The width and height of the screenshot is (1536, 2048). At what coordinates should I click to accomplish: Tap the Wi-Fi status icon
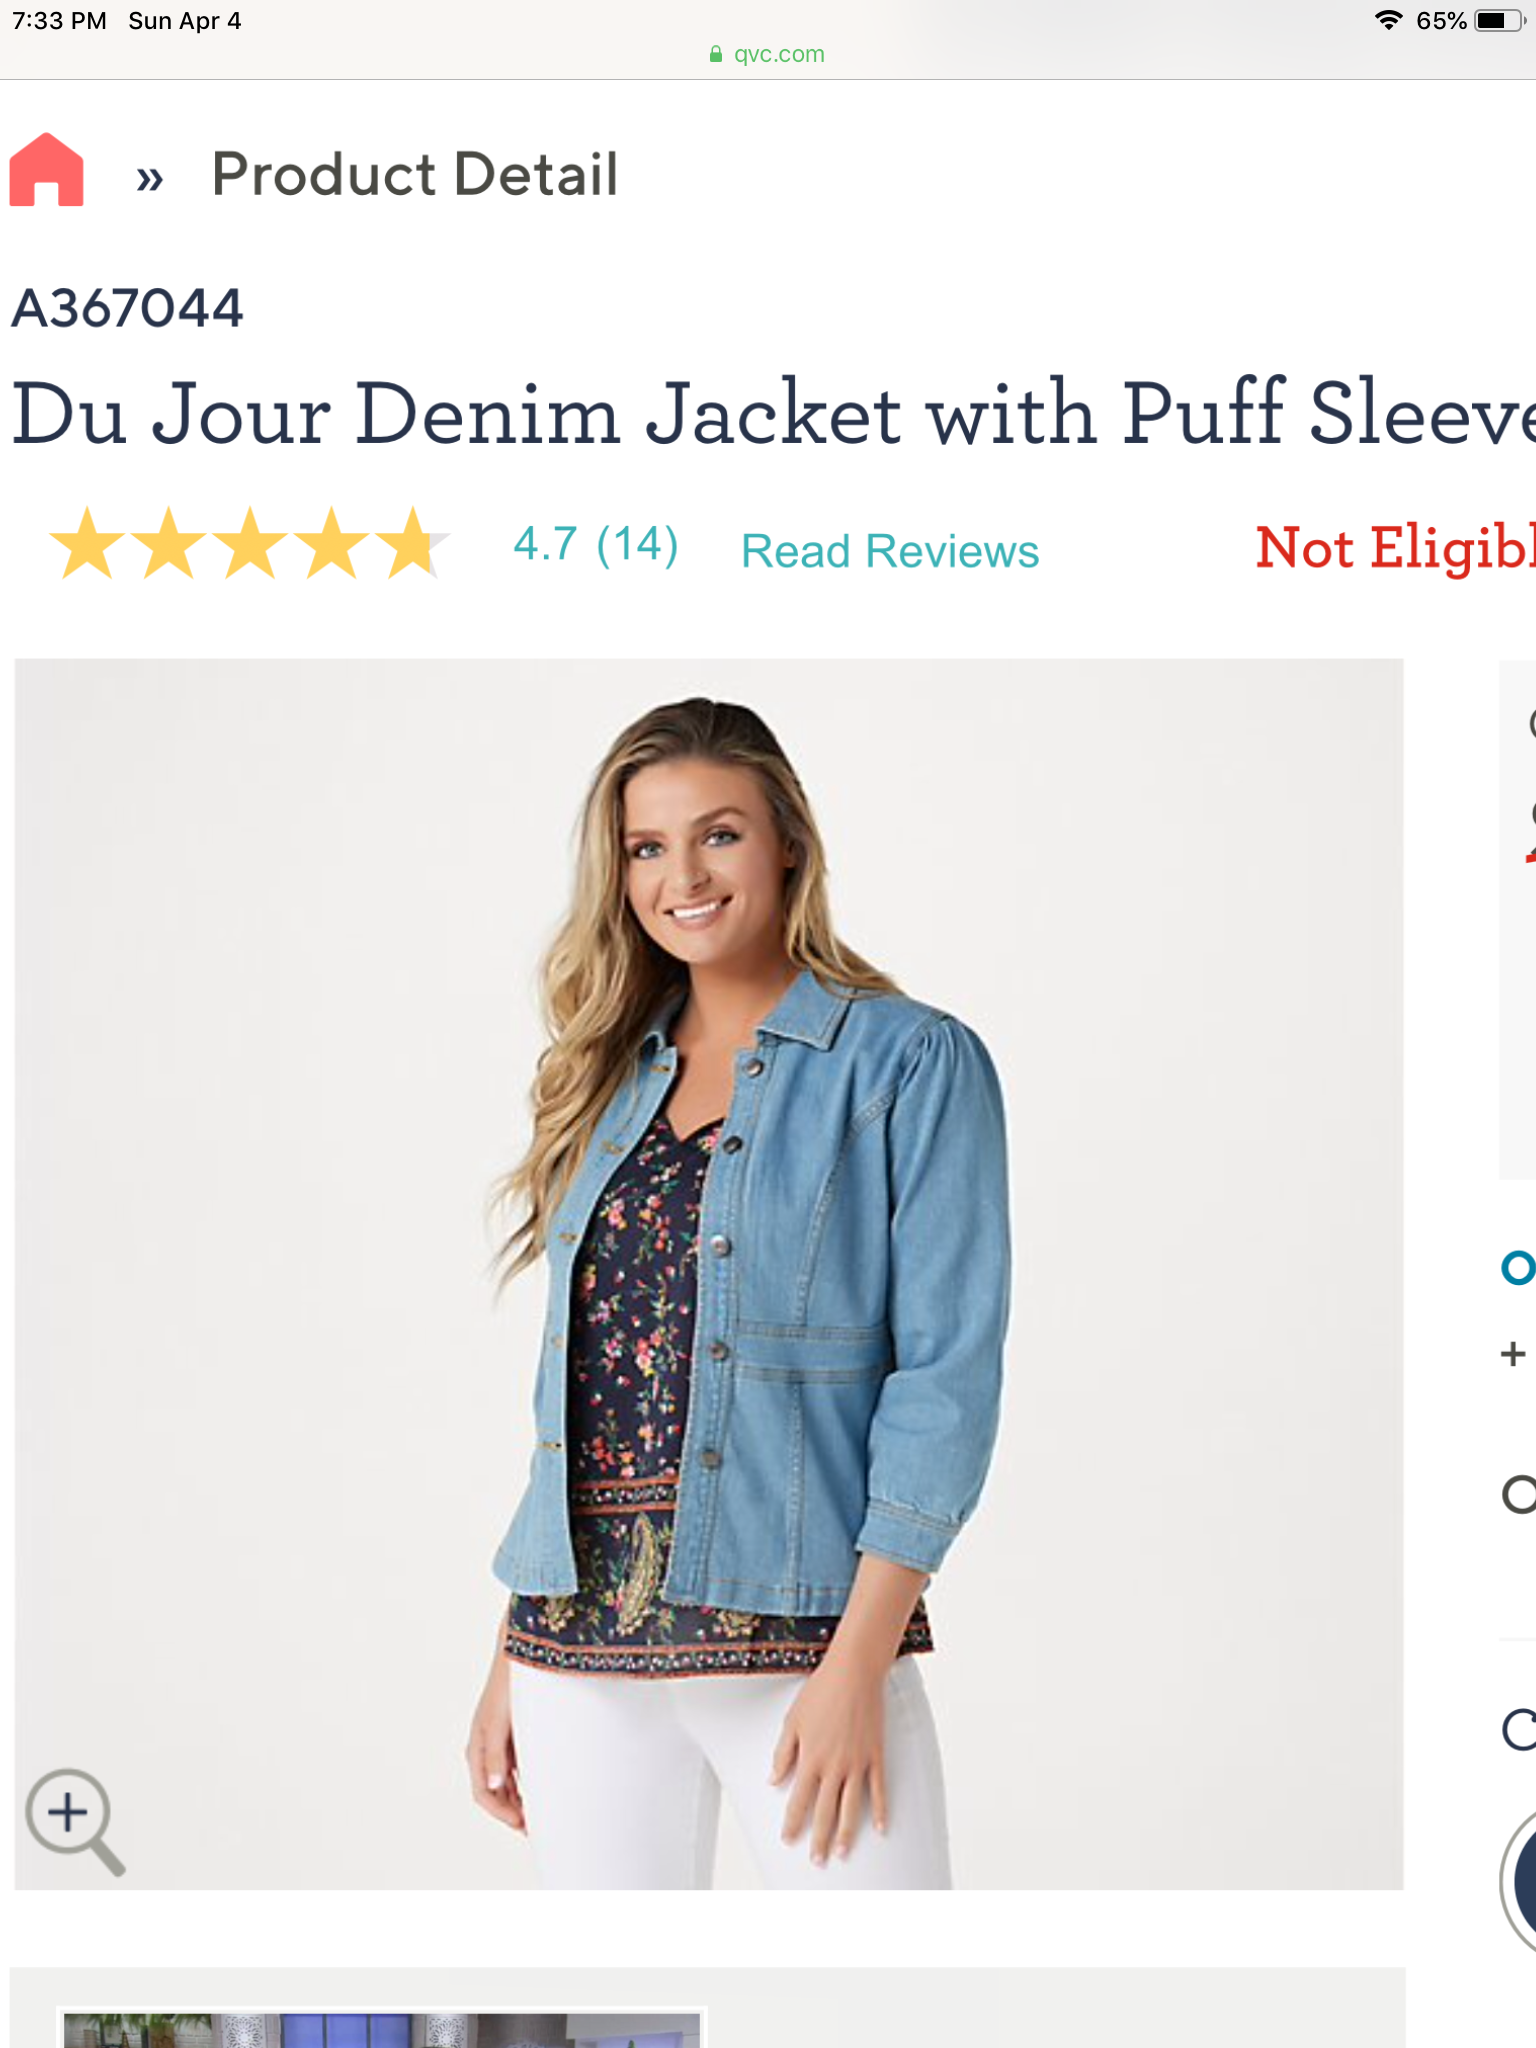1388,20
